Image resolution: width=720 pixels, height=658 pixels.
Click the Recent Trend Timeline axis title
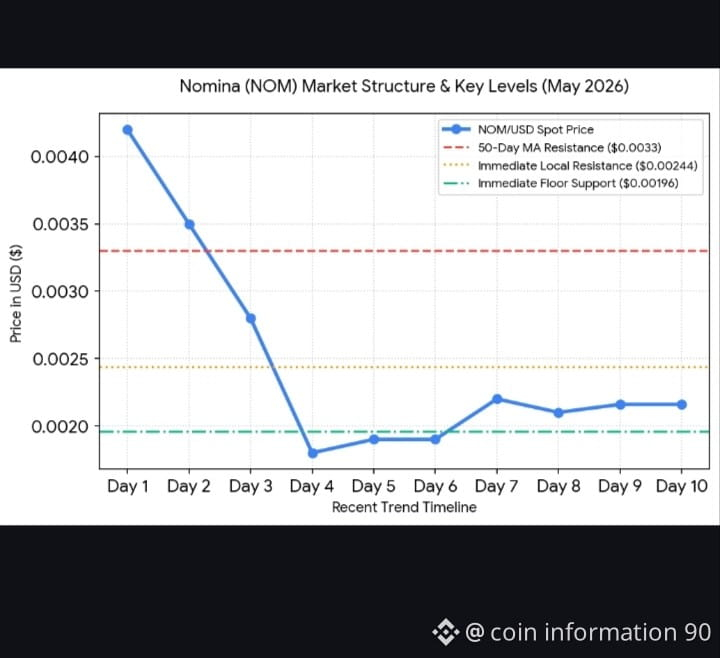404,507
